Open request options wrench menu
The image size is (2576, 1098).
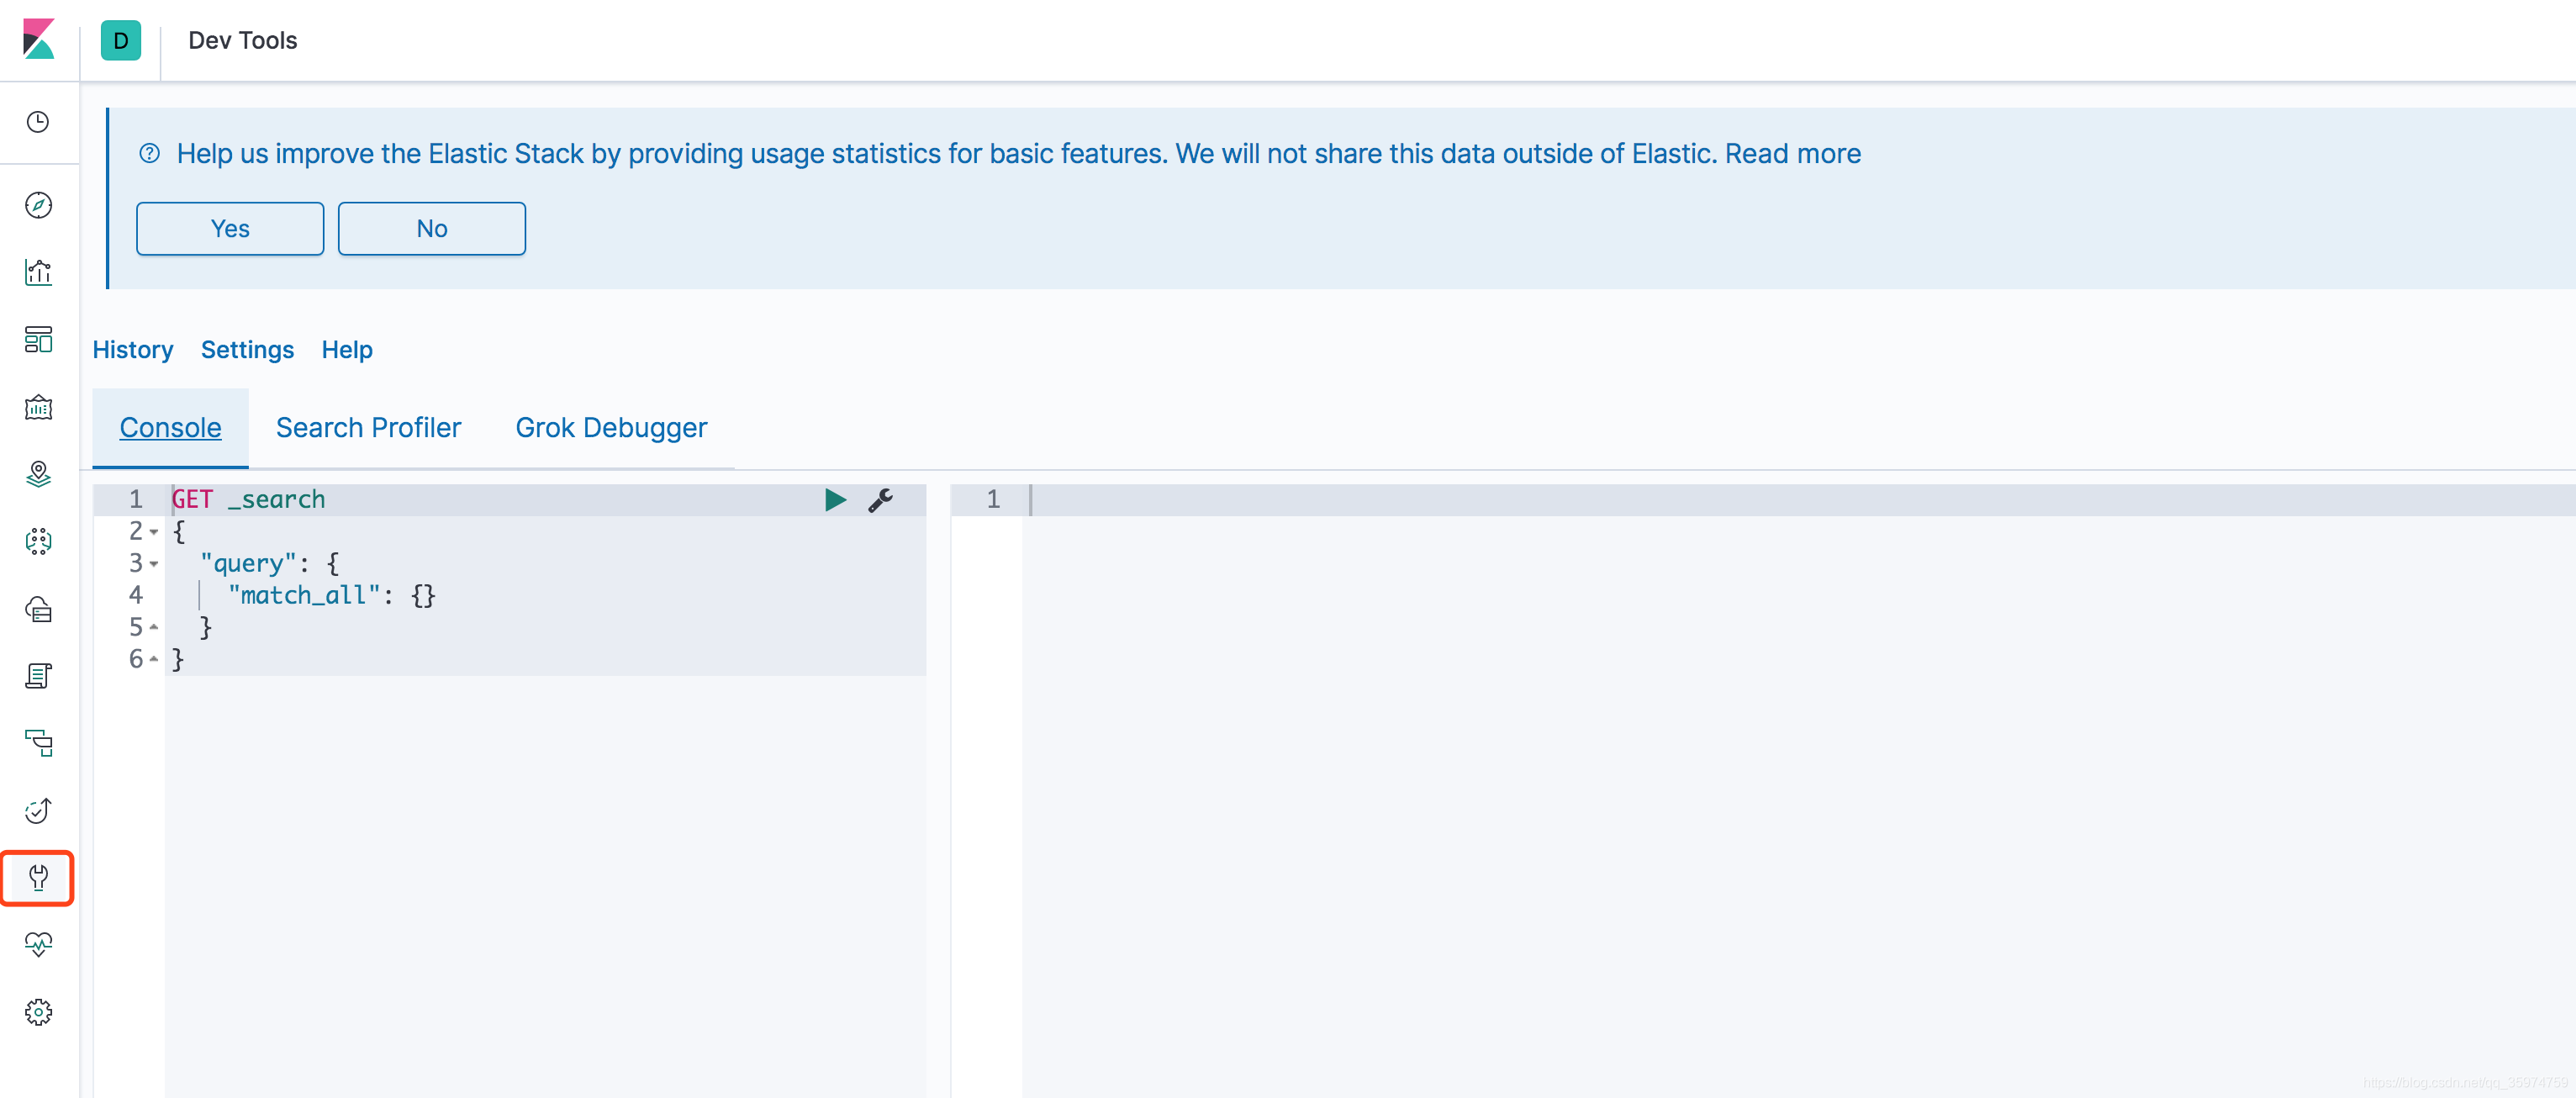(880, 500)
